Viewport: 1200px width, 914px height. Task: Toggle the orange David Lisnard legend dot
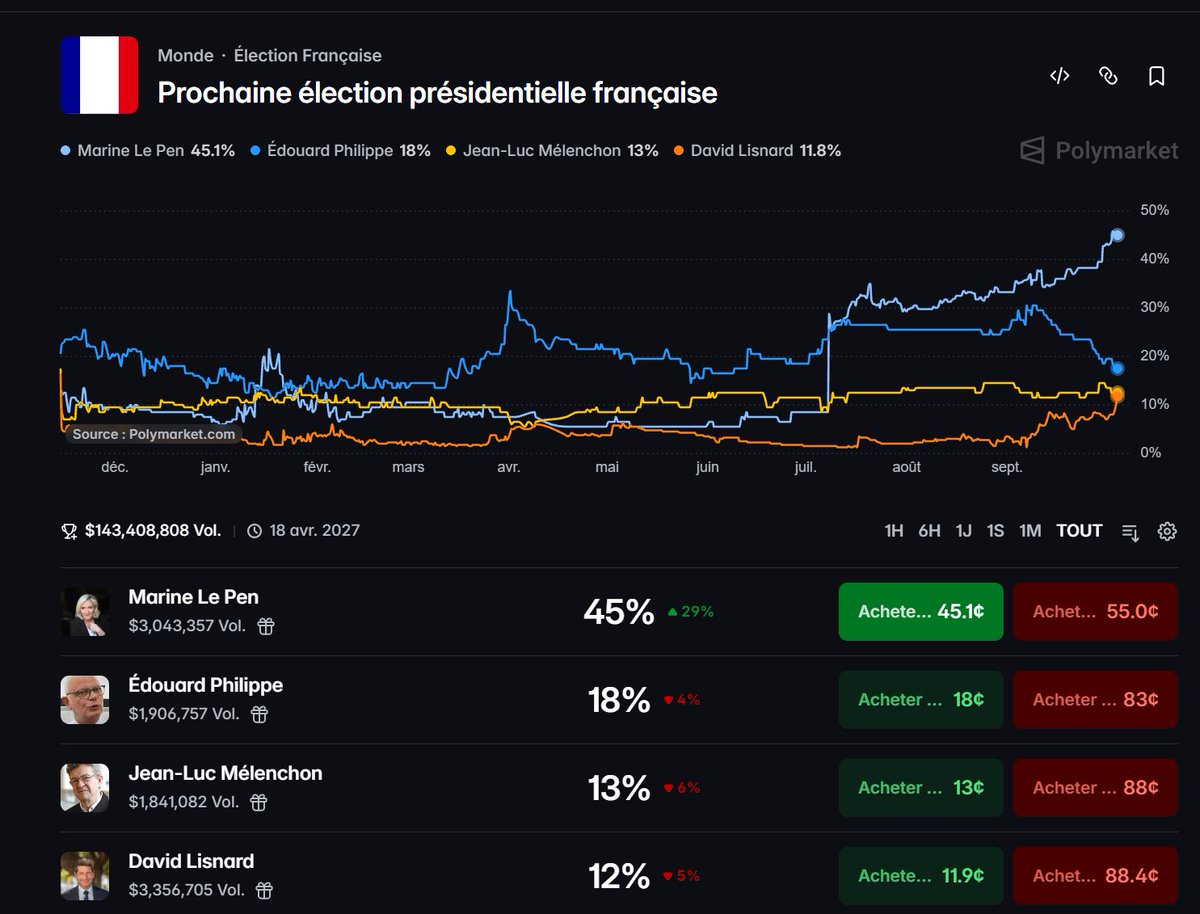point(678,151)
